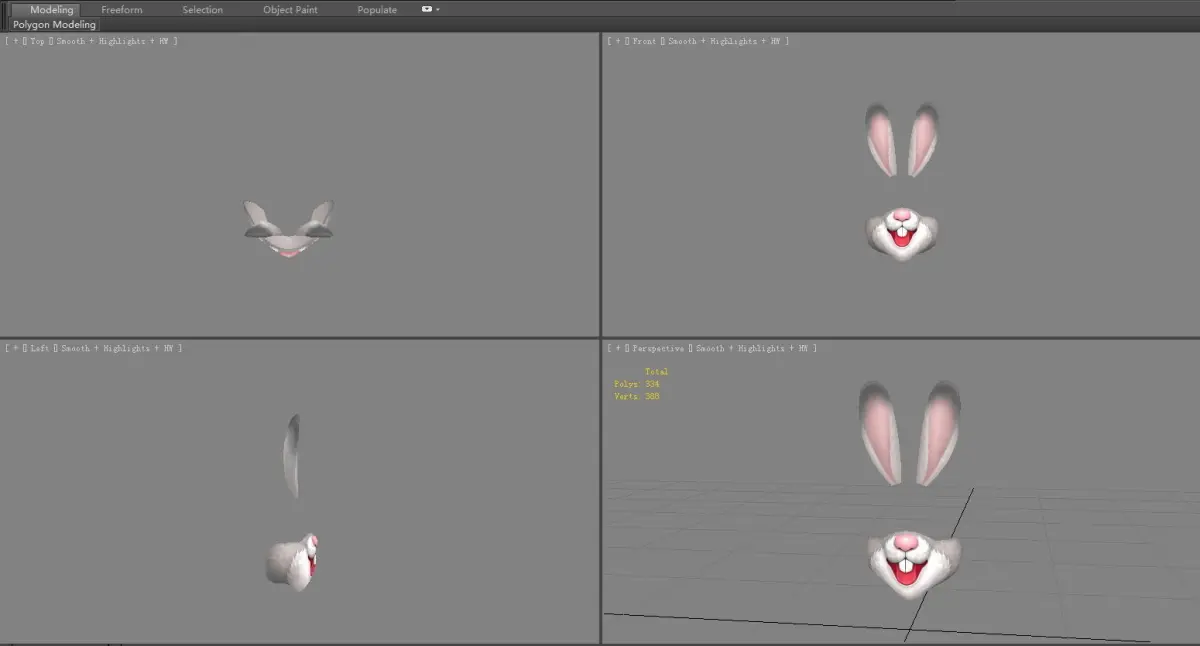Click the Perspective viewport view label
The image size is (1200, 646).
pyautogui.click(x=659, y=348)
